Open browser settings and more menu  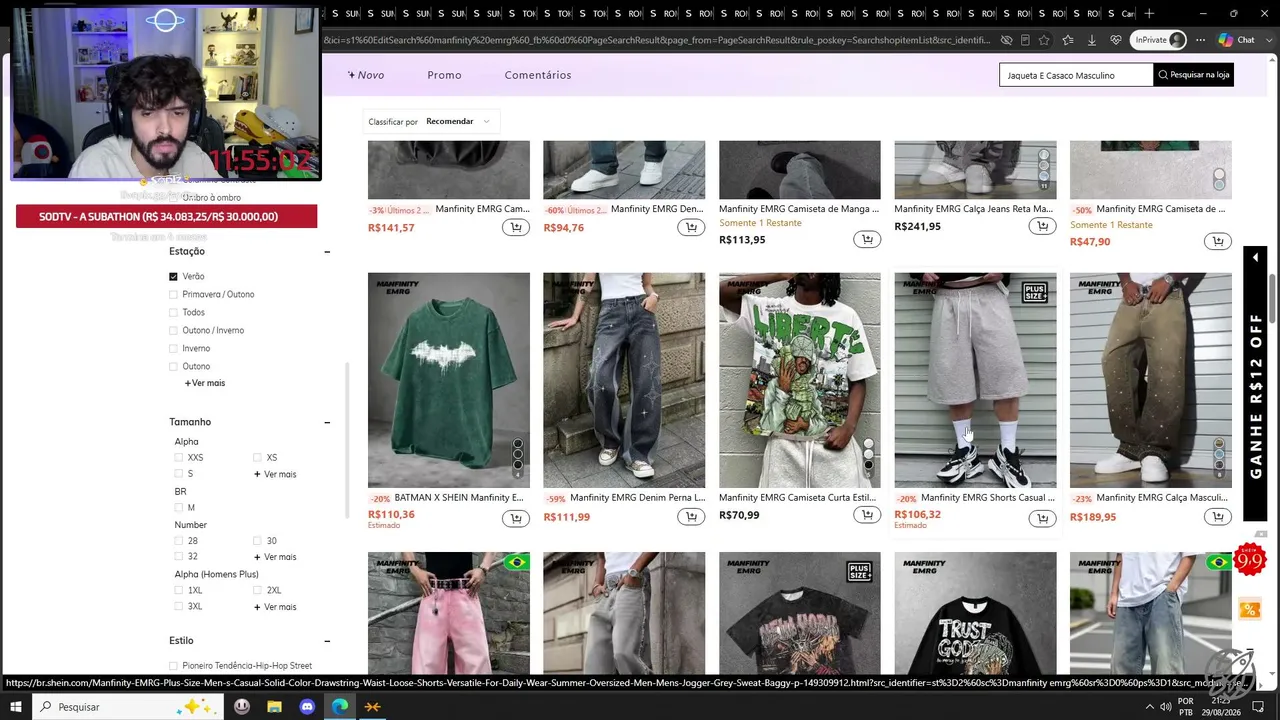1198,40
